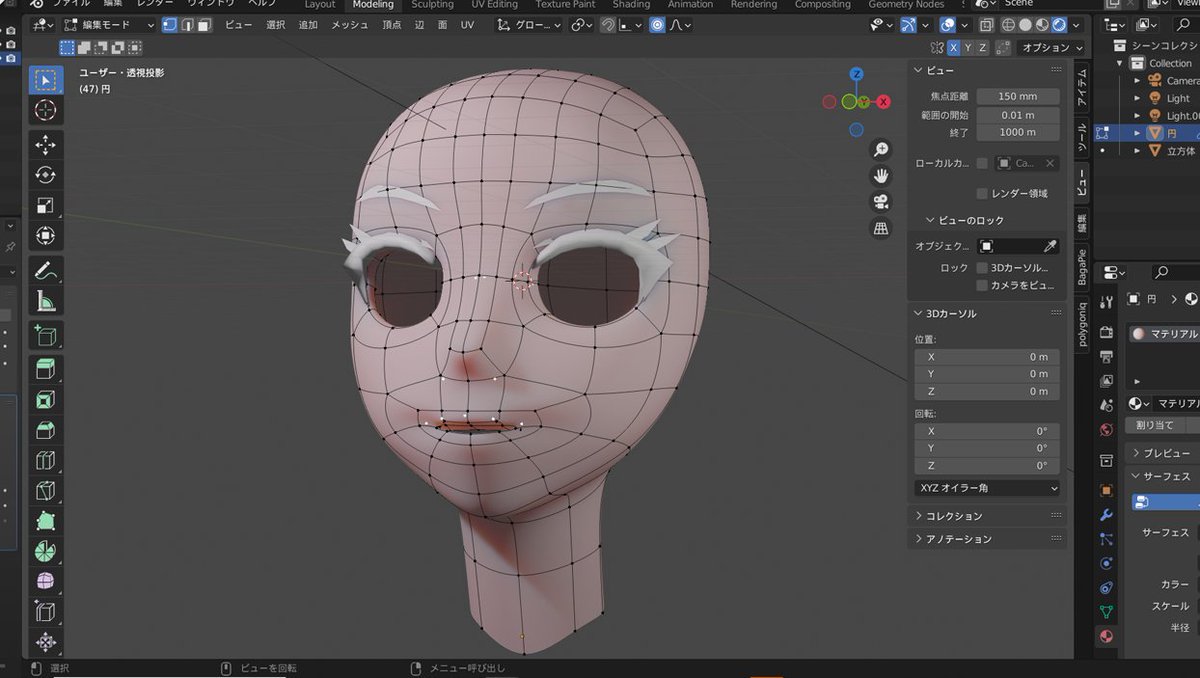Expand the Camera item in outliner
The image size is (1200, 678).
coord(1136,81)
